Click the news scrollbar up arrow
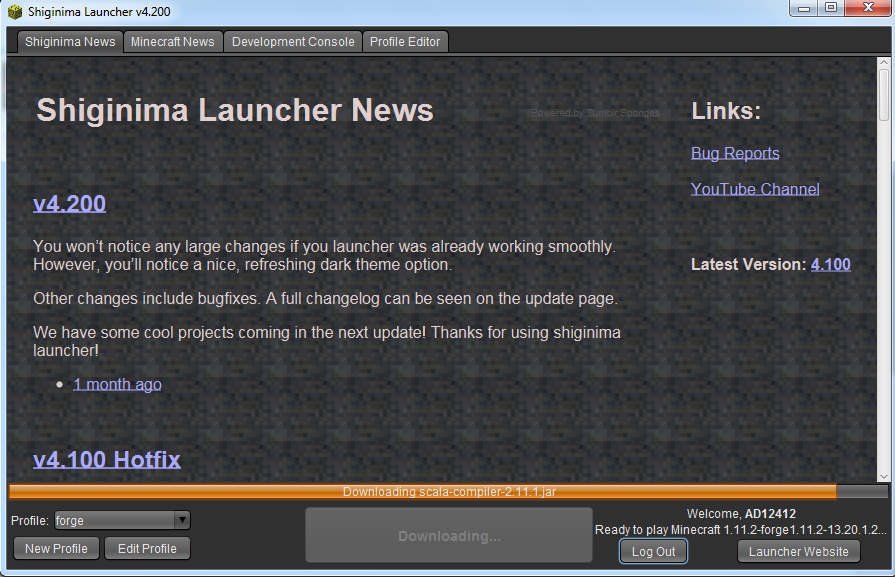The image size is (895, 577). (x=884, y=62)
